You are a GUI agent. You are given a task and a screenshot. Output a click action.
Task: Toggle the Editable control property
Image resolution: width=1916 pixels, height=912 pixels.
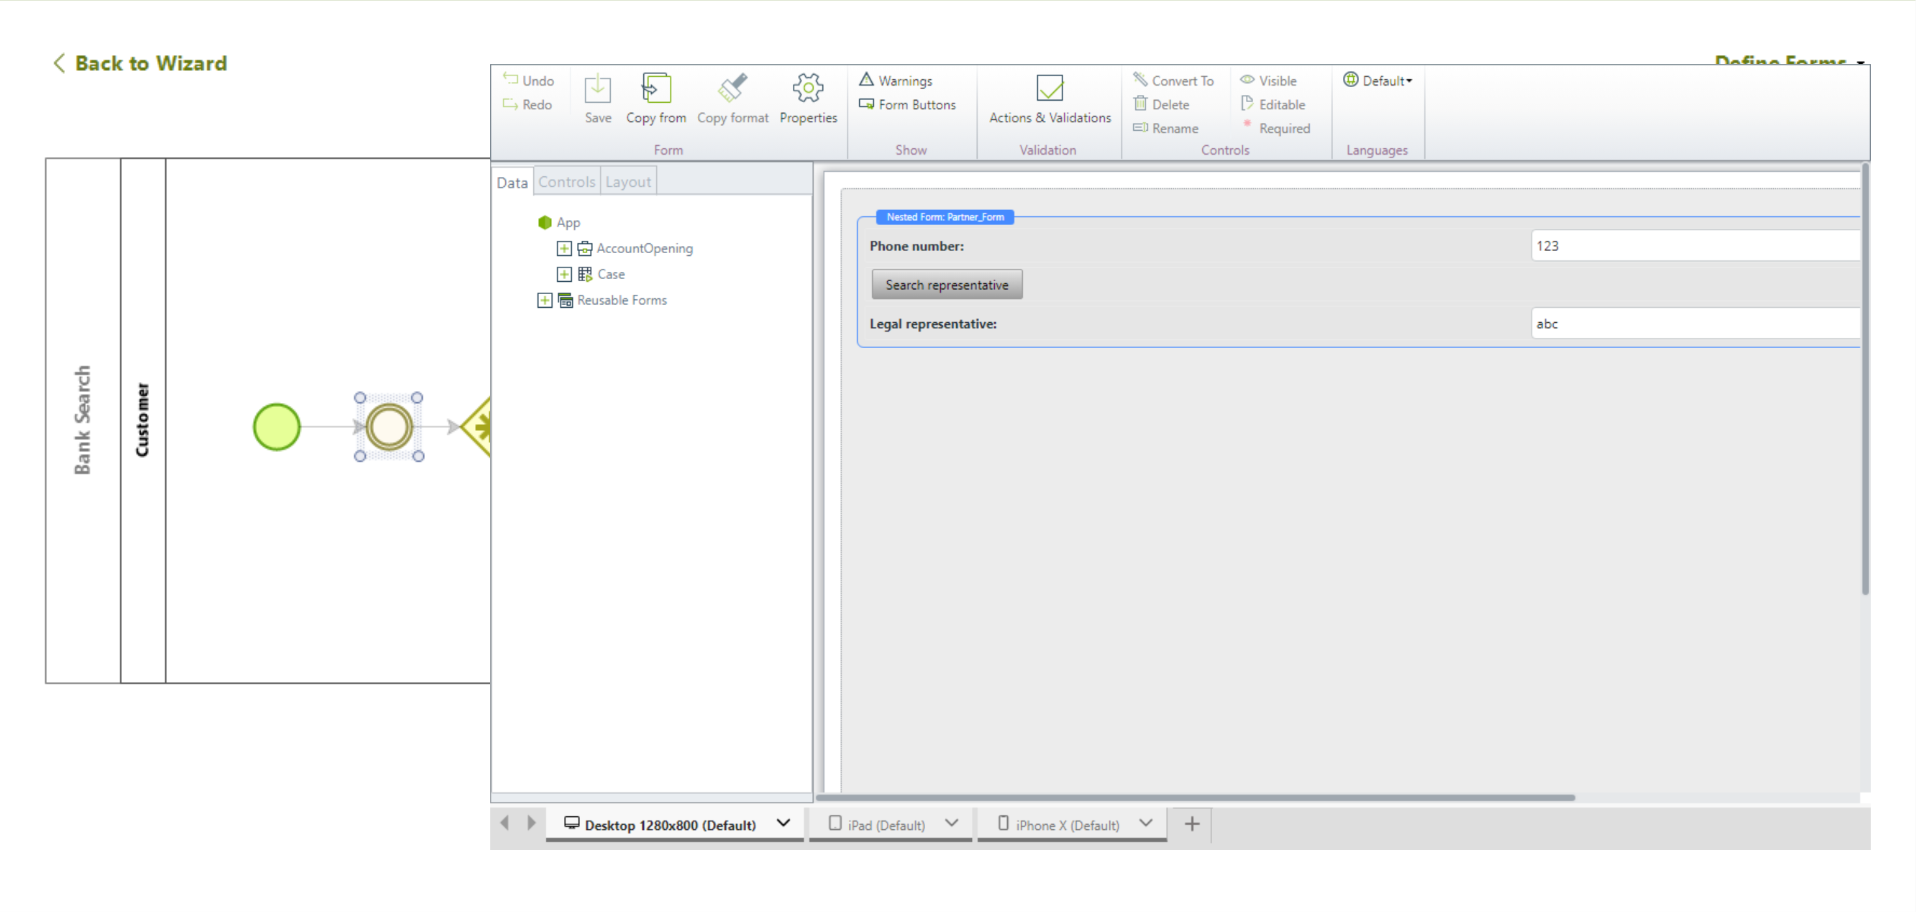1273,104
